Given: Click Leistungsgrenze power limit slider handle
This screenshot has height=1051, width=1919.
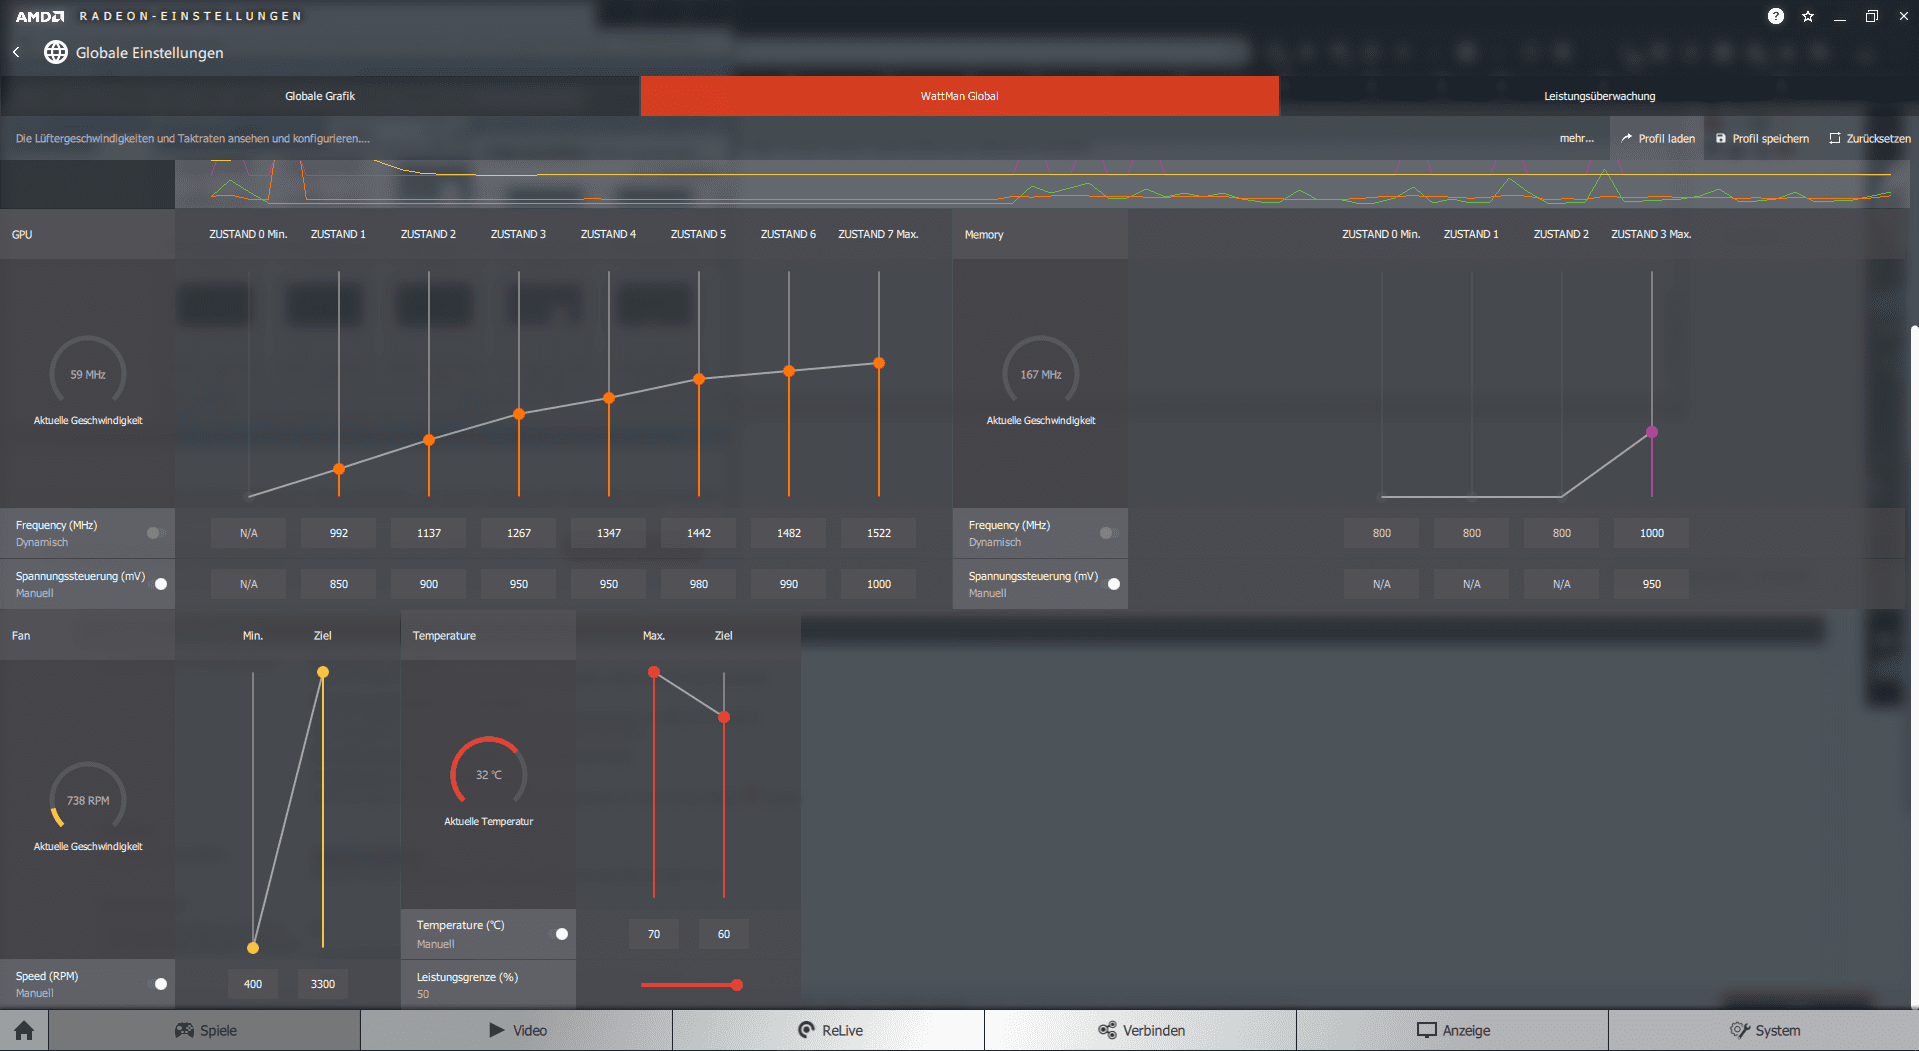Looking at the screenshot, I should tap(737, 985).
